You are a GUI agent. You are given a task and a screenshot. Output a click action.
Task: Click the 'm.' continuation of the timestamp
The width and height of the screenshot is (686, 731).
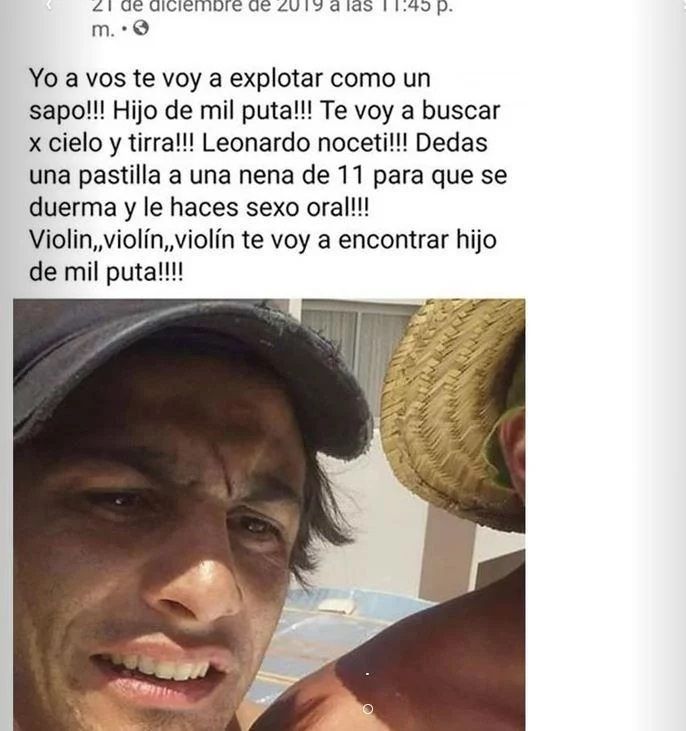103,30
